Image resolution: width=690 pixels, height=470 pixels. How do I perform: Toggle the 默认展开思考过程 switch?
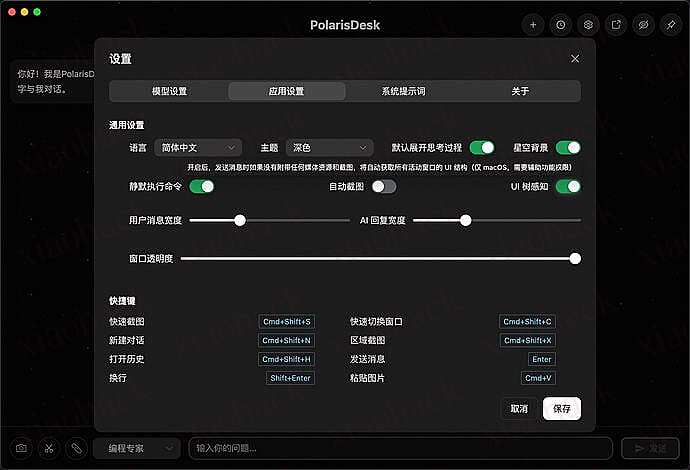click(x=482, y=147)
